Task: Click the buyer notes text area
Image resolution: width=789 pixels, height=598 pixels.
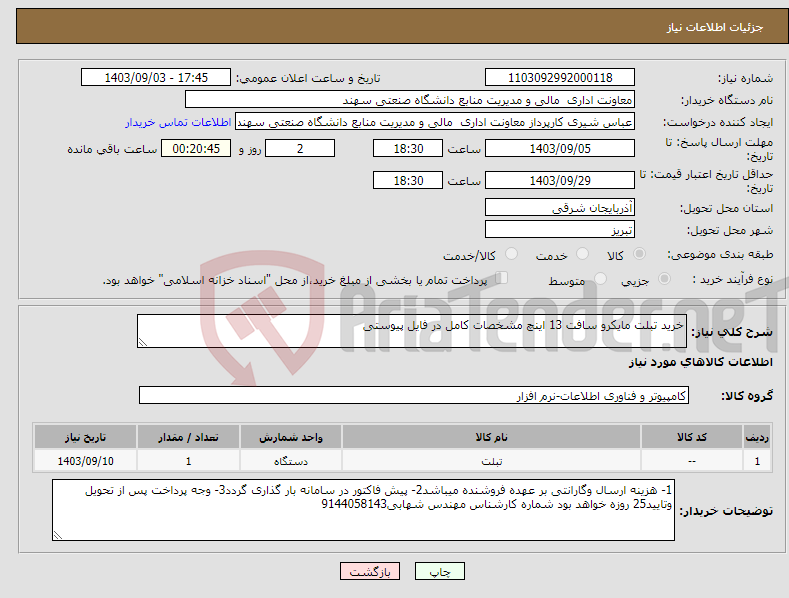Action: coord(363,510)
